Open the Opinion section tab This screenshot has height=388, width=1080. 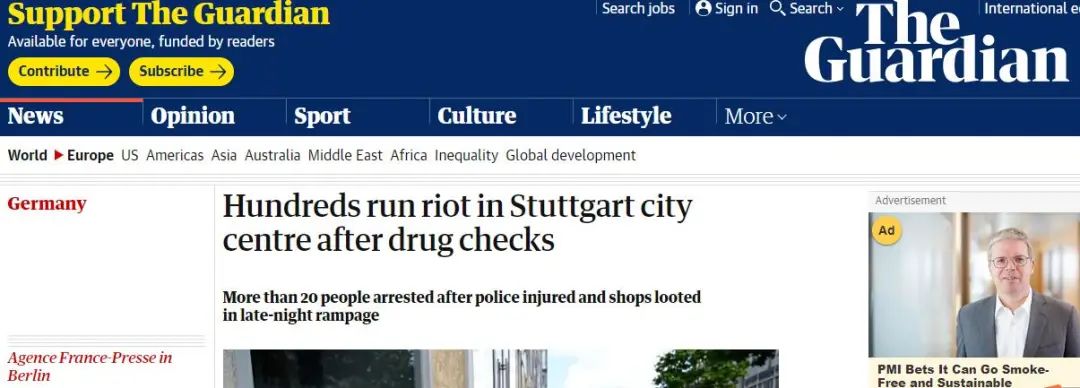coord(192,116)
